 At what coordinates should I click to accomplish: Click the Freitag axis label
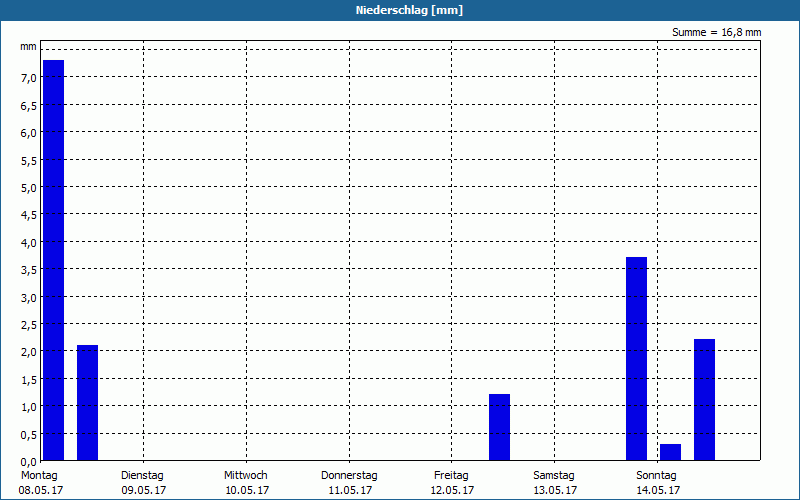452,476
